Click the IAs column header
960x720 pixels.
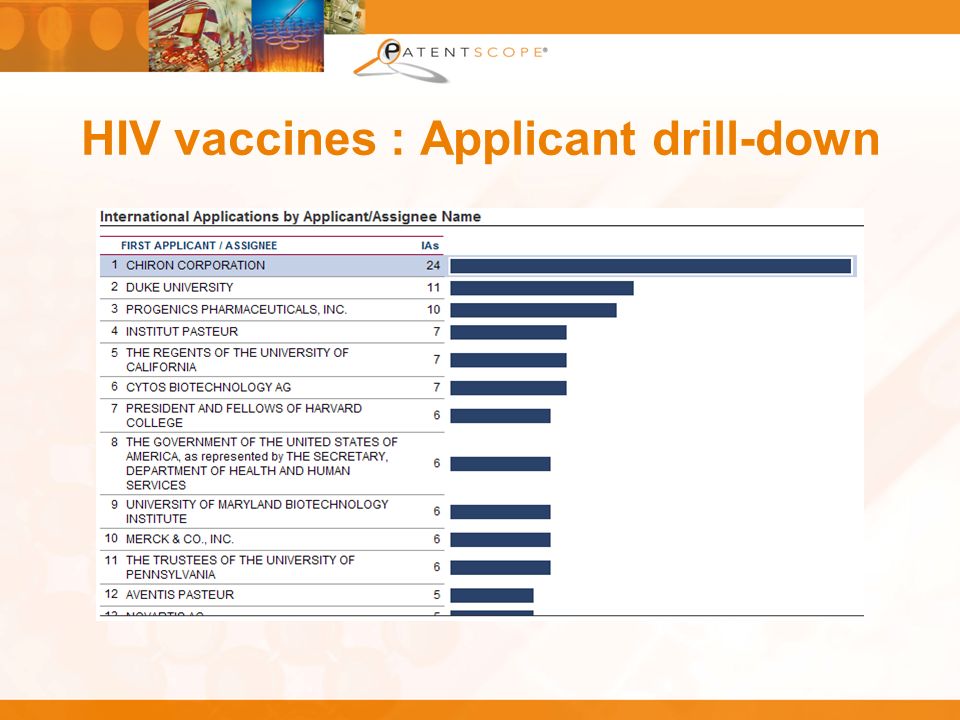click(x=430, y=246)
